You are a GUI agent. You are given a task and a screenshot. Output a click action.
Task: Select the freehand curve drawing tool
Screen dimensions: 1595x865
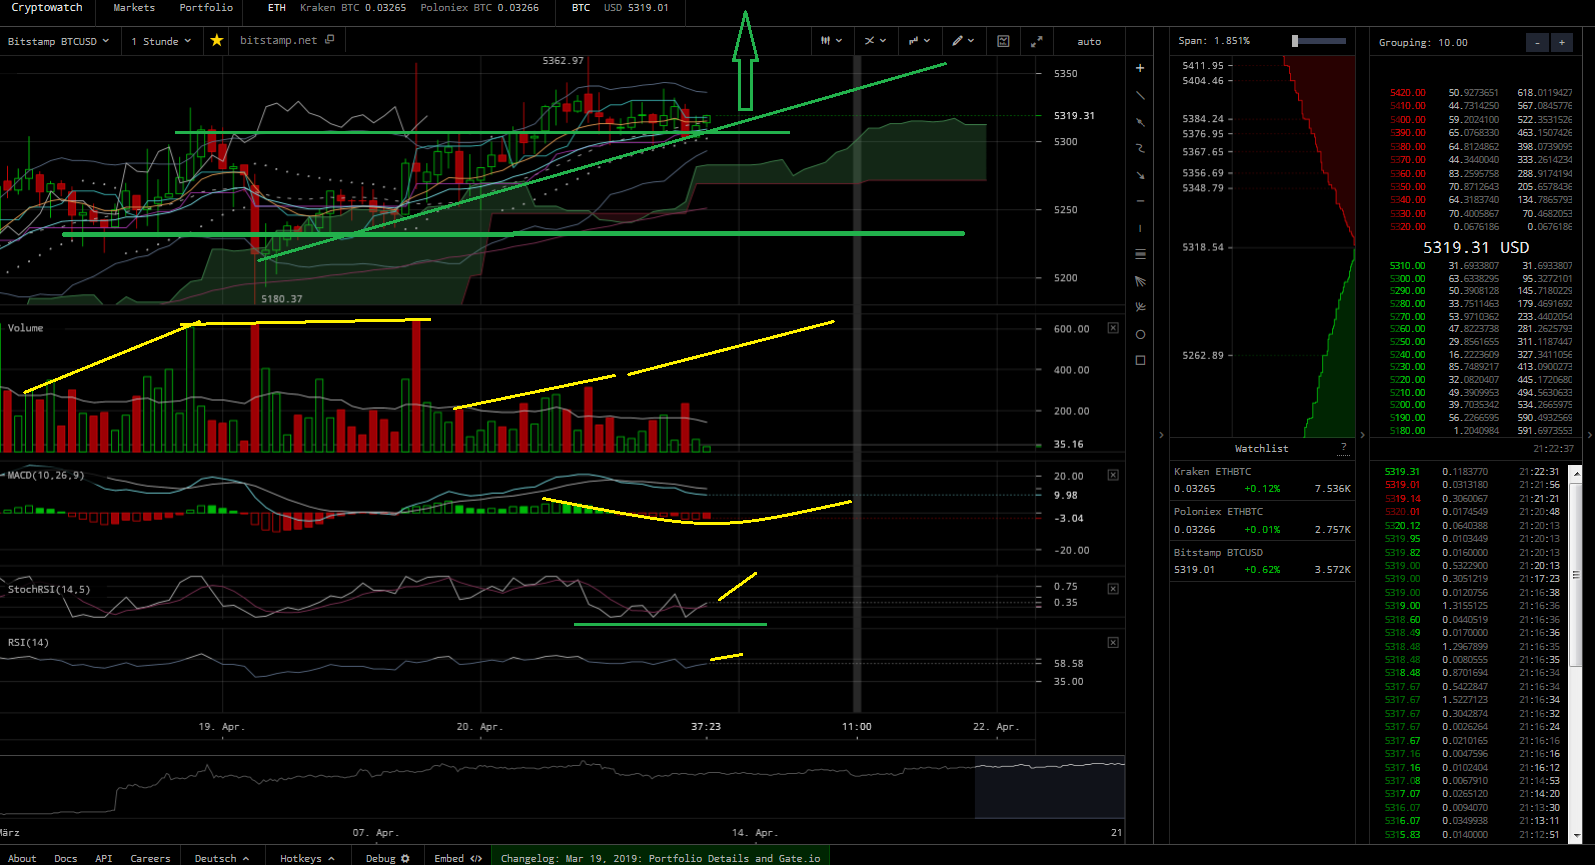(1140, 148)
